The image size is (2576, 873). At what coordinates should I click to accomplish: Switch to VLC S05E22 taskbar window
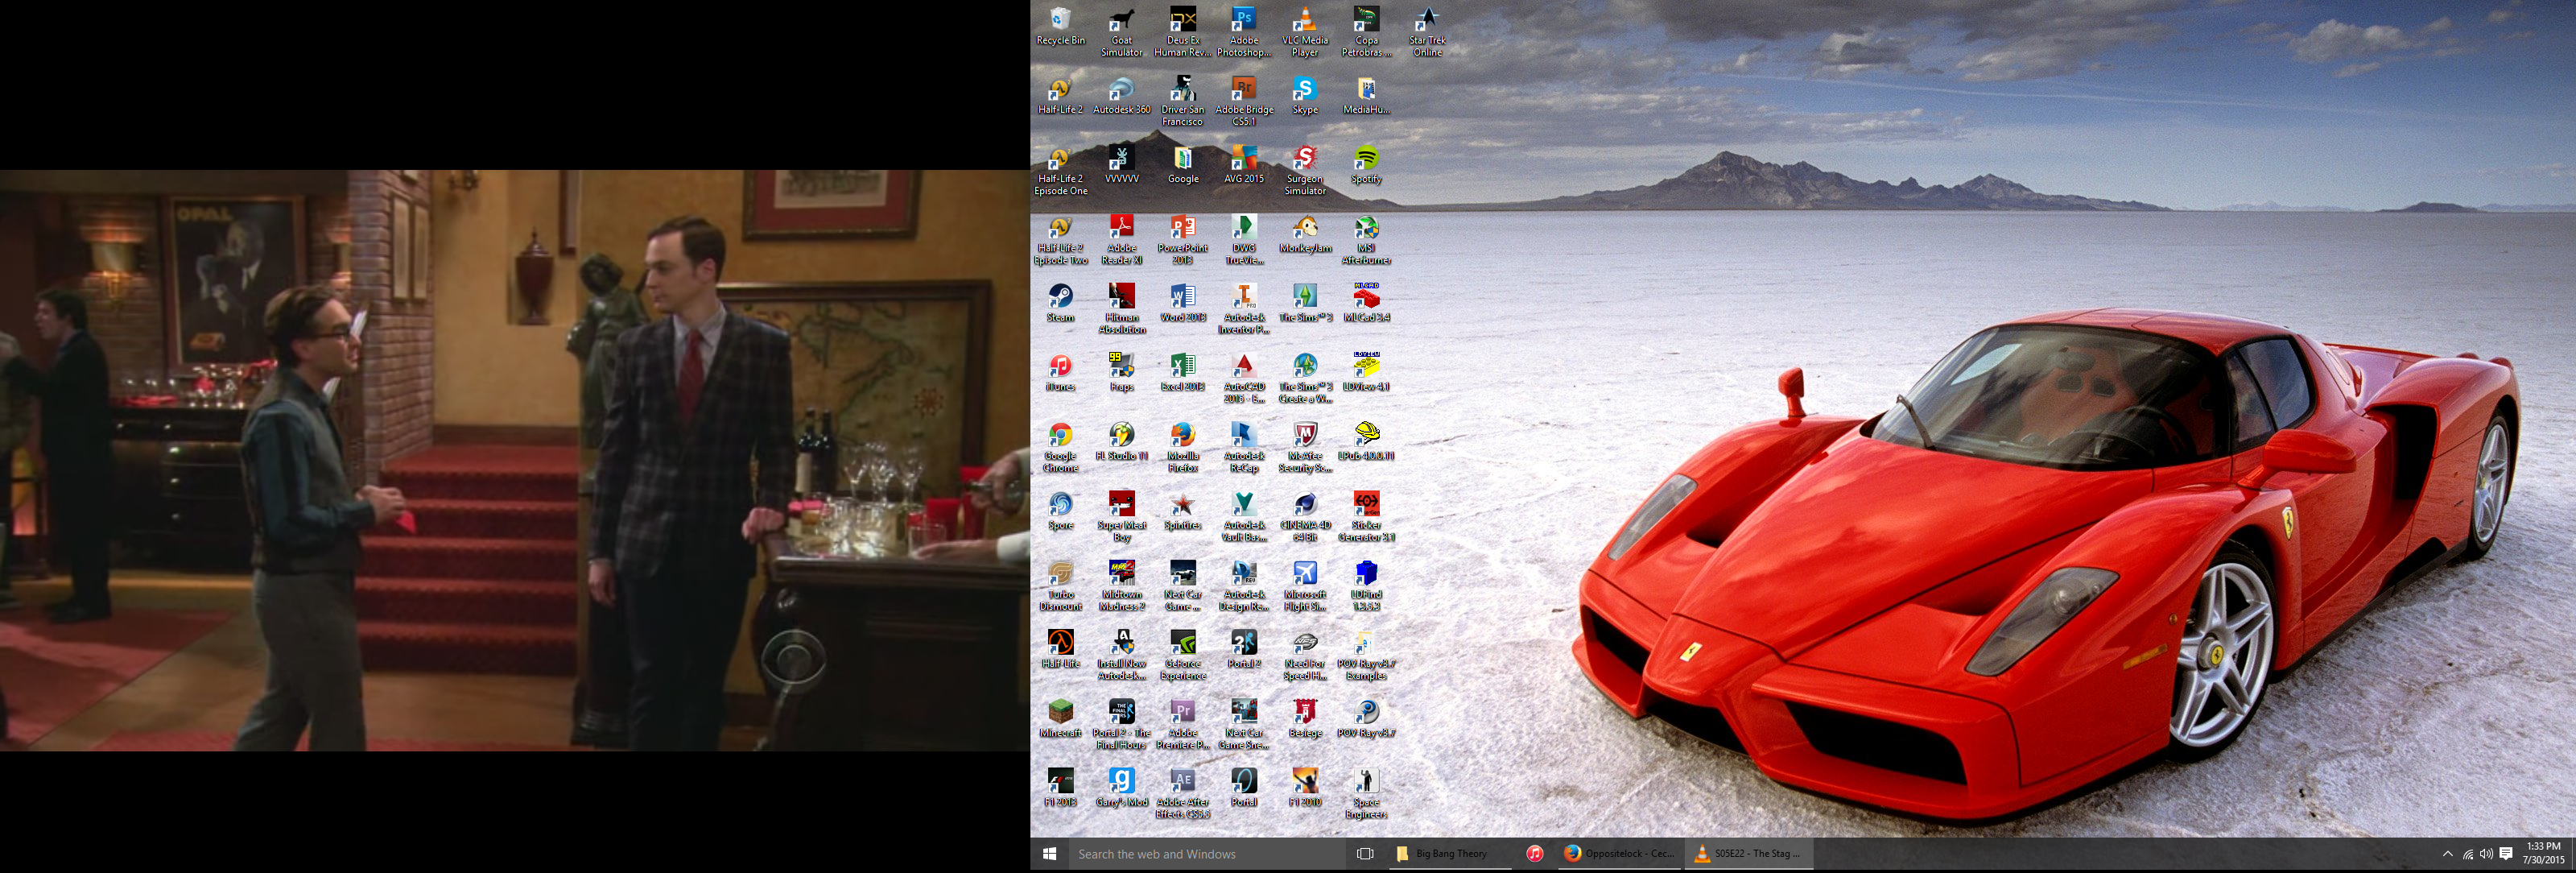pyautogui.click(x=1748, y=854)
